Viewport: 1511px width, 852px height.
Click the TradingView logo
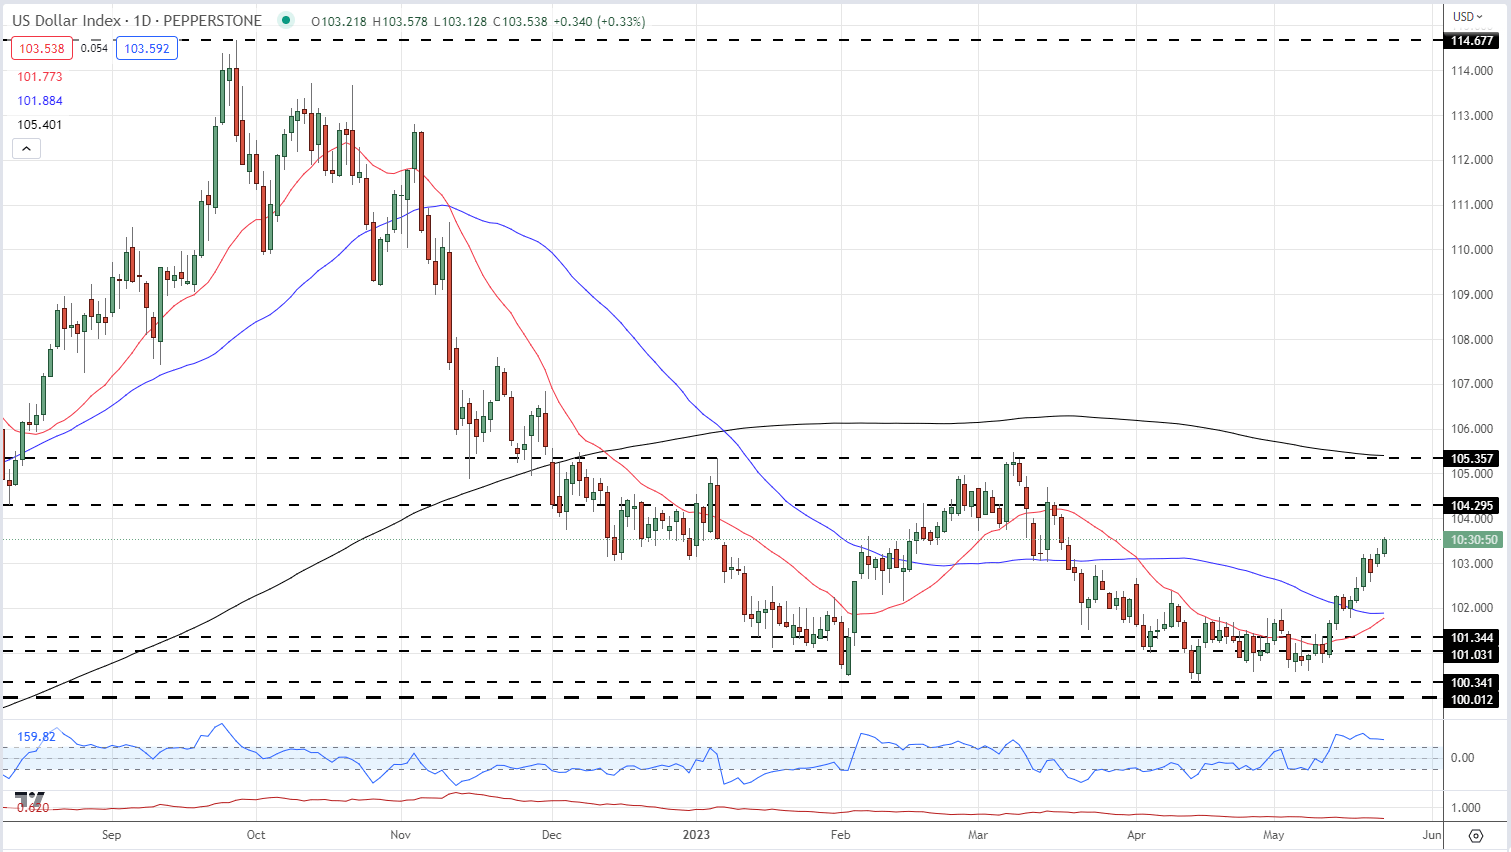tap(29, 801)
